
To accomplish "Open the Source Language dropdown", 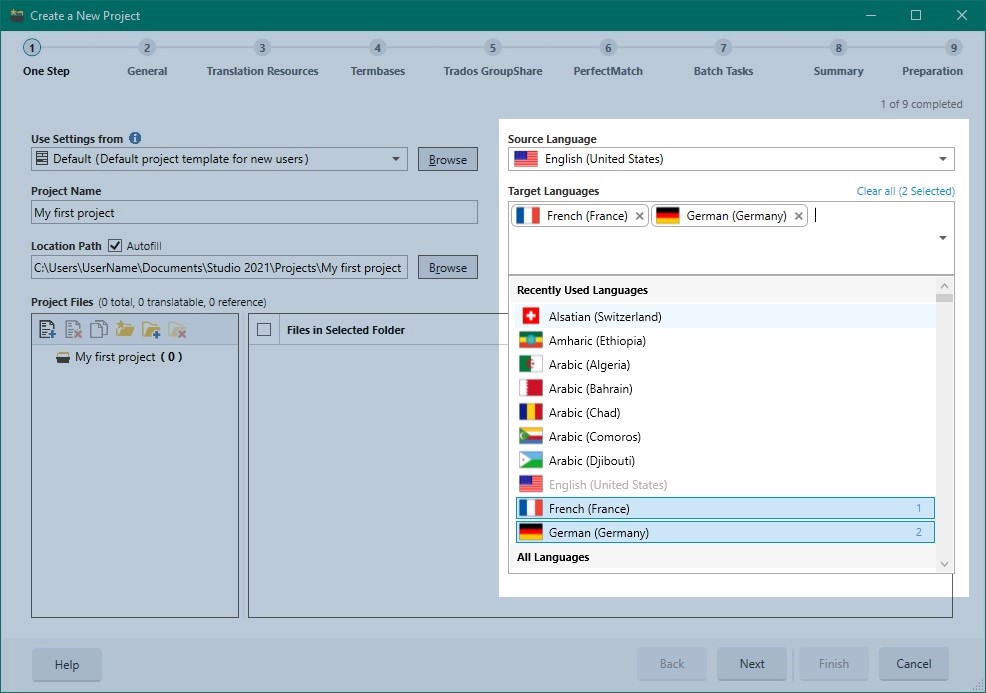I will 942,159.
